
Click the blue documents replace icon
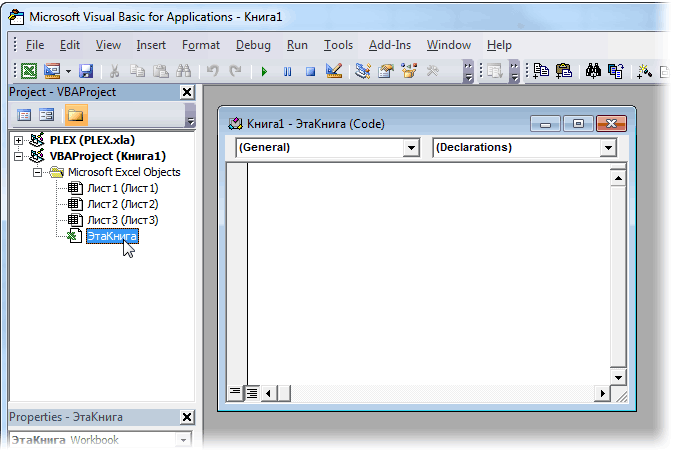coord(616,71)
